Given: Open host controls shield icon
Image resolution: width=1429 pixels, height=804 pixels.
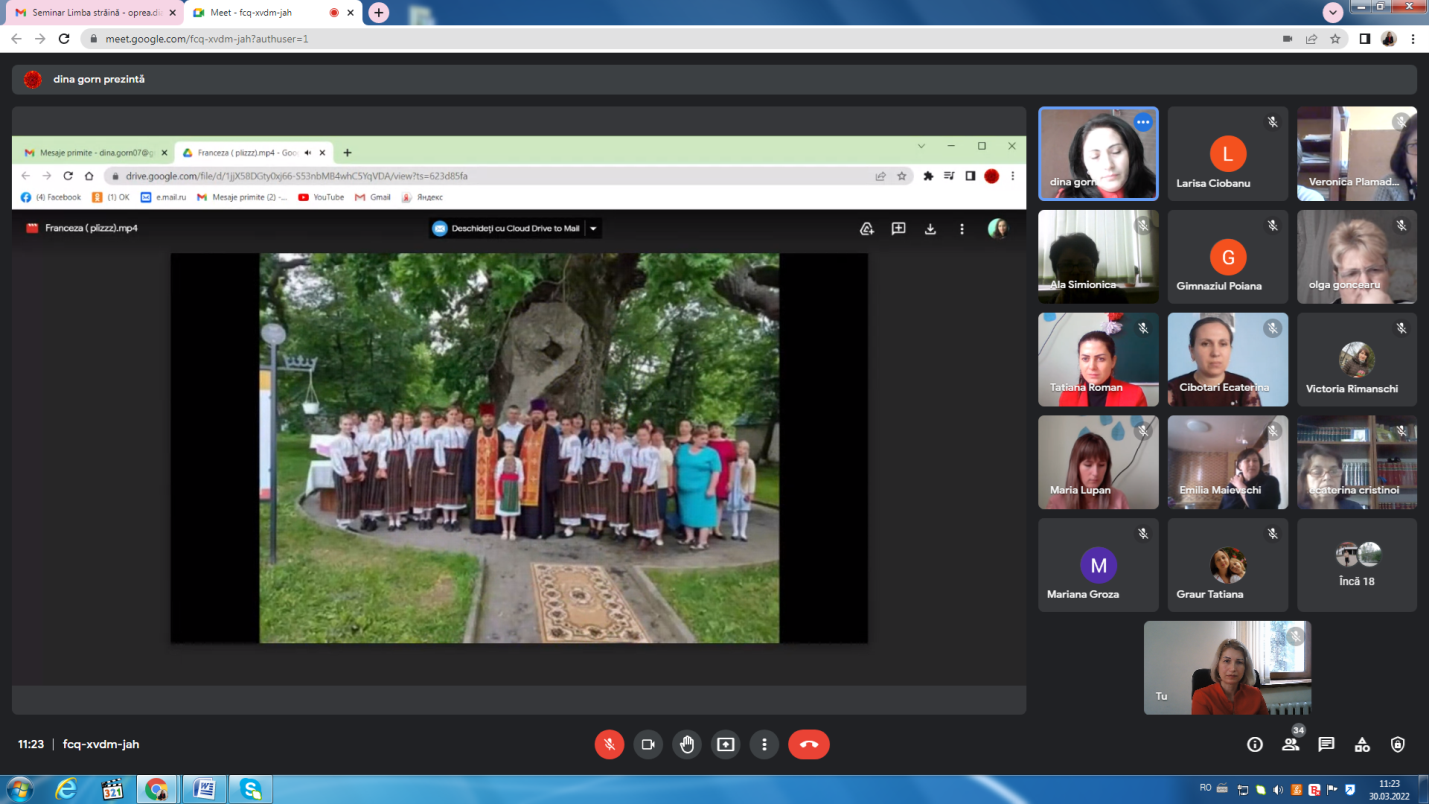Looking at the screenshot, I should tap(1398, 744).
